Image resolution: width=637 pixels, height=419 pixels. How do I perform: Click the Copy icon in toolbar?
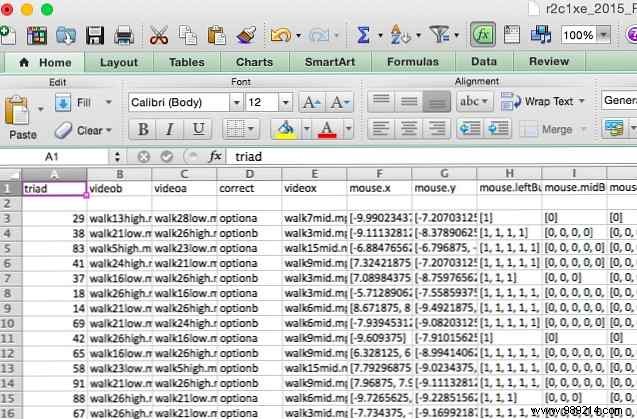click(188, 35)
